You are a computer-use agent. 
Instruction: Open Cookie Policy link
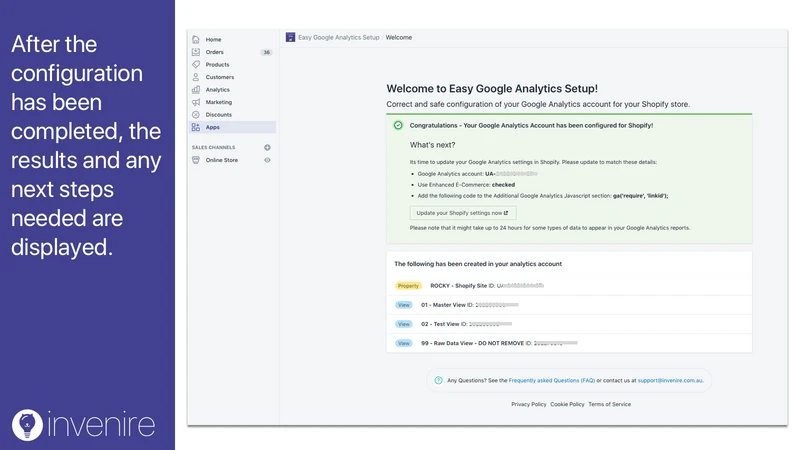[567, 404]
